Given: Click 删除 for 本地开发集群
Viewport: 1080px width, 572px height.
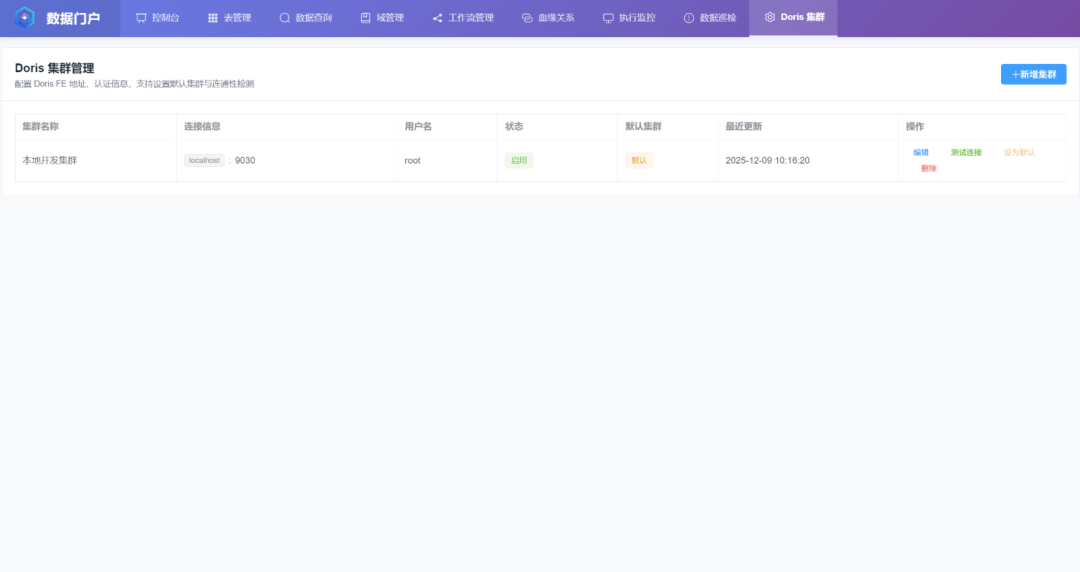Looking at the screenshot, I should pyautogui.click(x=928, y=168).
